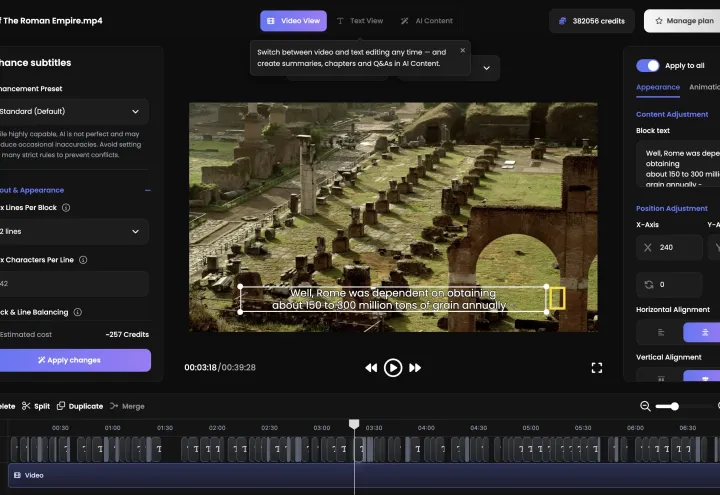
Task: Click the 05:00 mark on timeline ruler
Action: click(x=531, y=428)
